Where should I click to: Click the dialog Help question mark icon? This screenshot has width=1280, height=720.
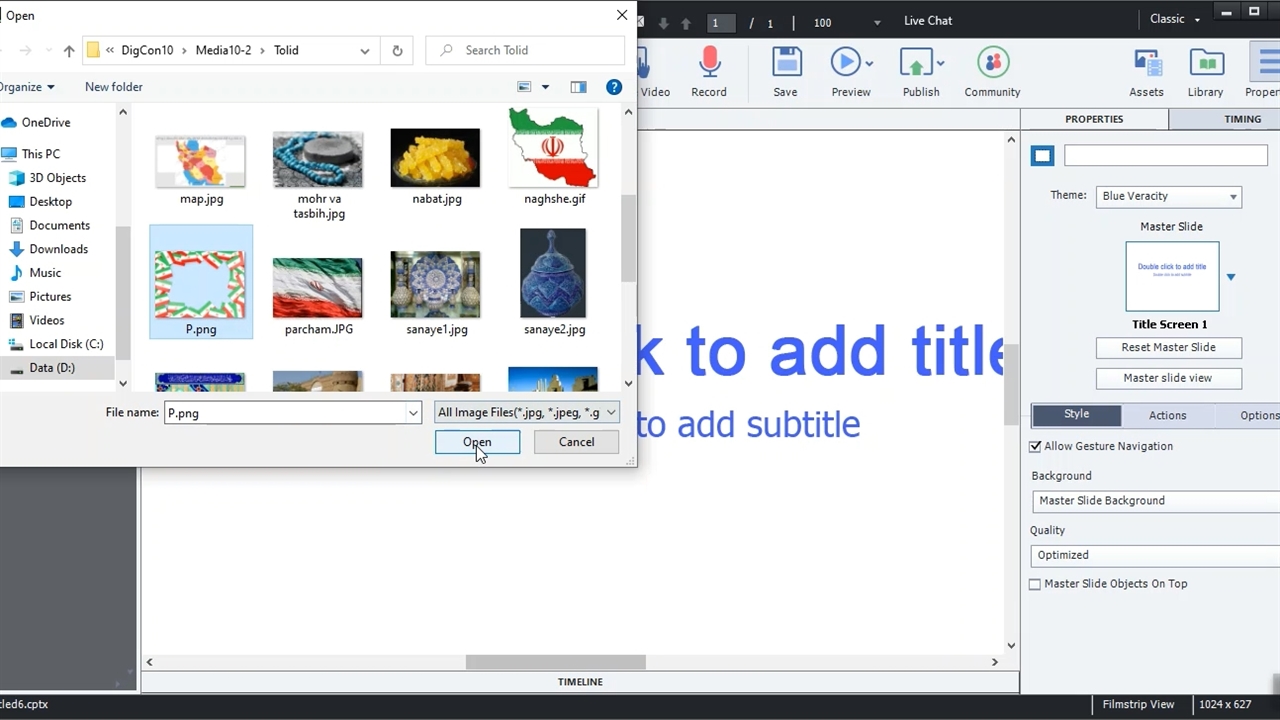pyautogui.click(x=614, y=87)
